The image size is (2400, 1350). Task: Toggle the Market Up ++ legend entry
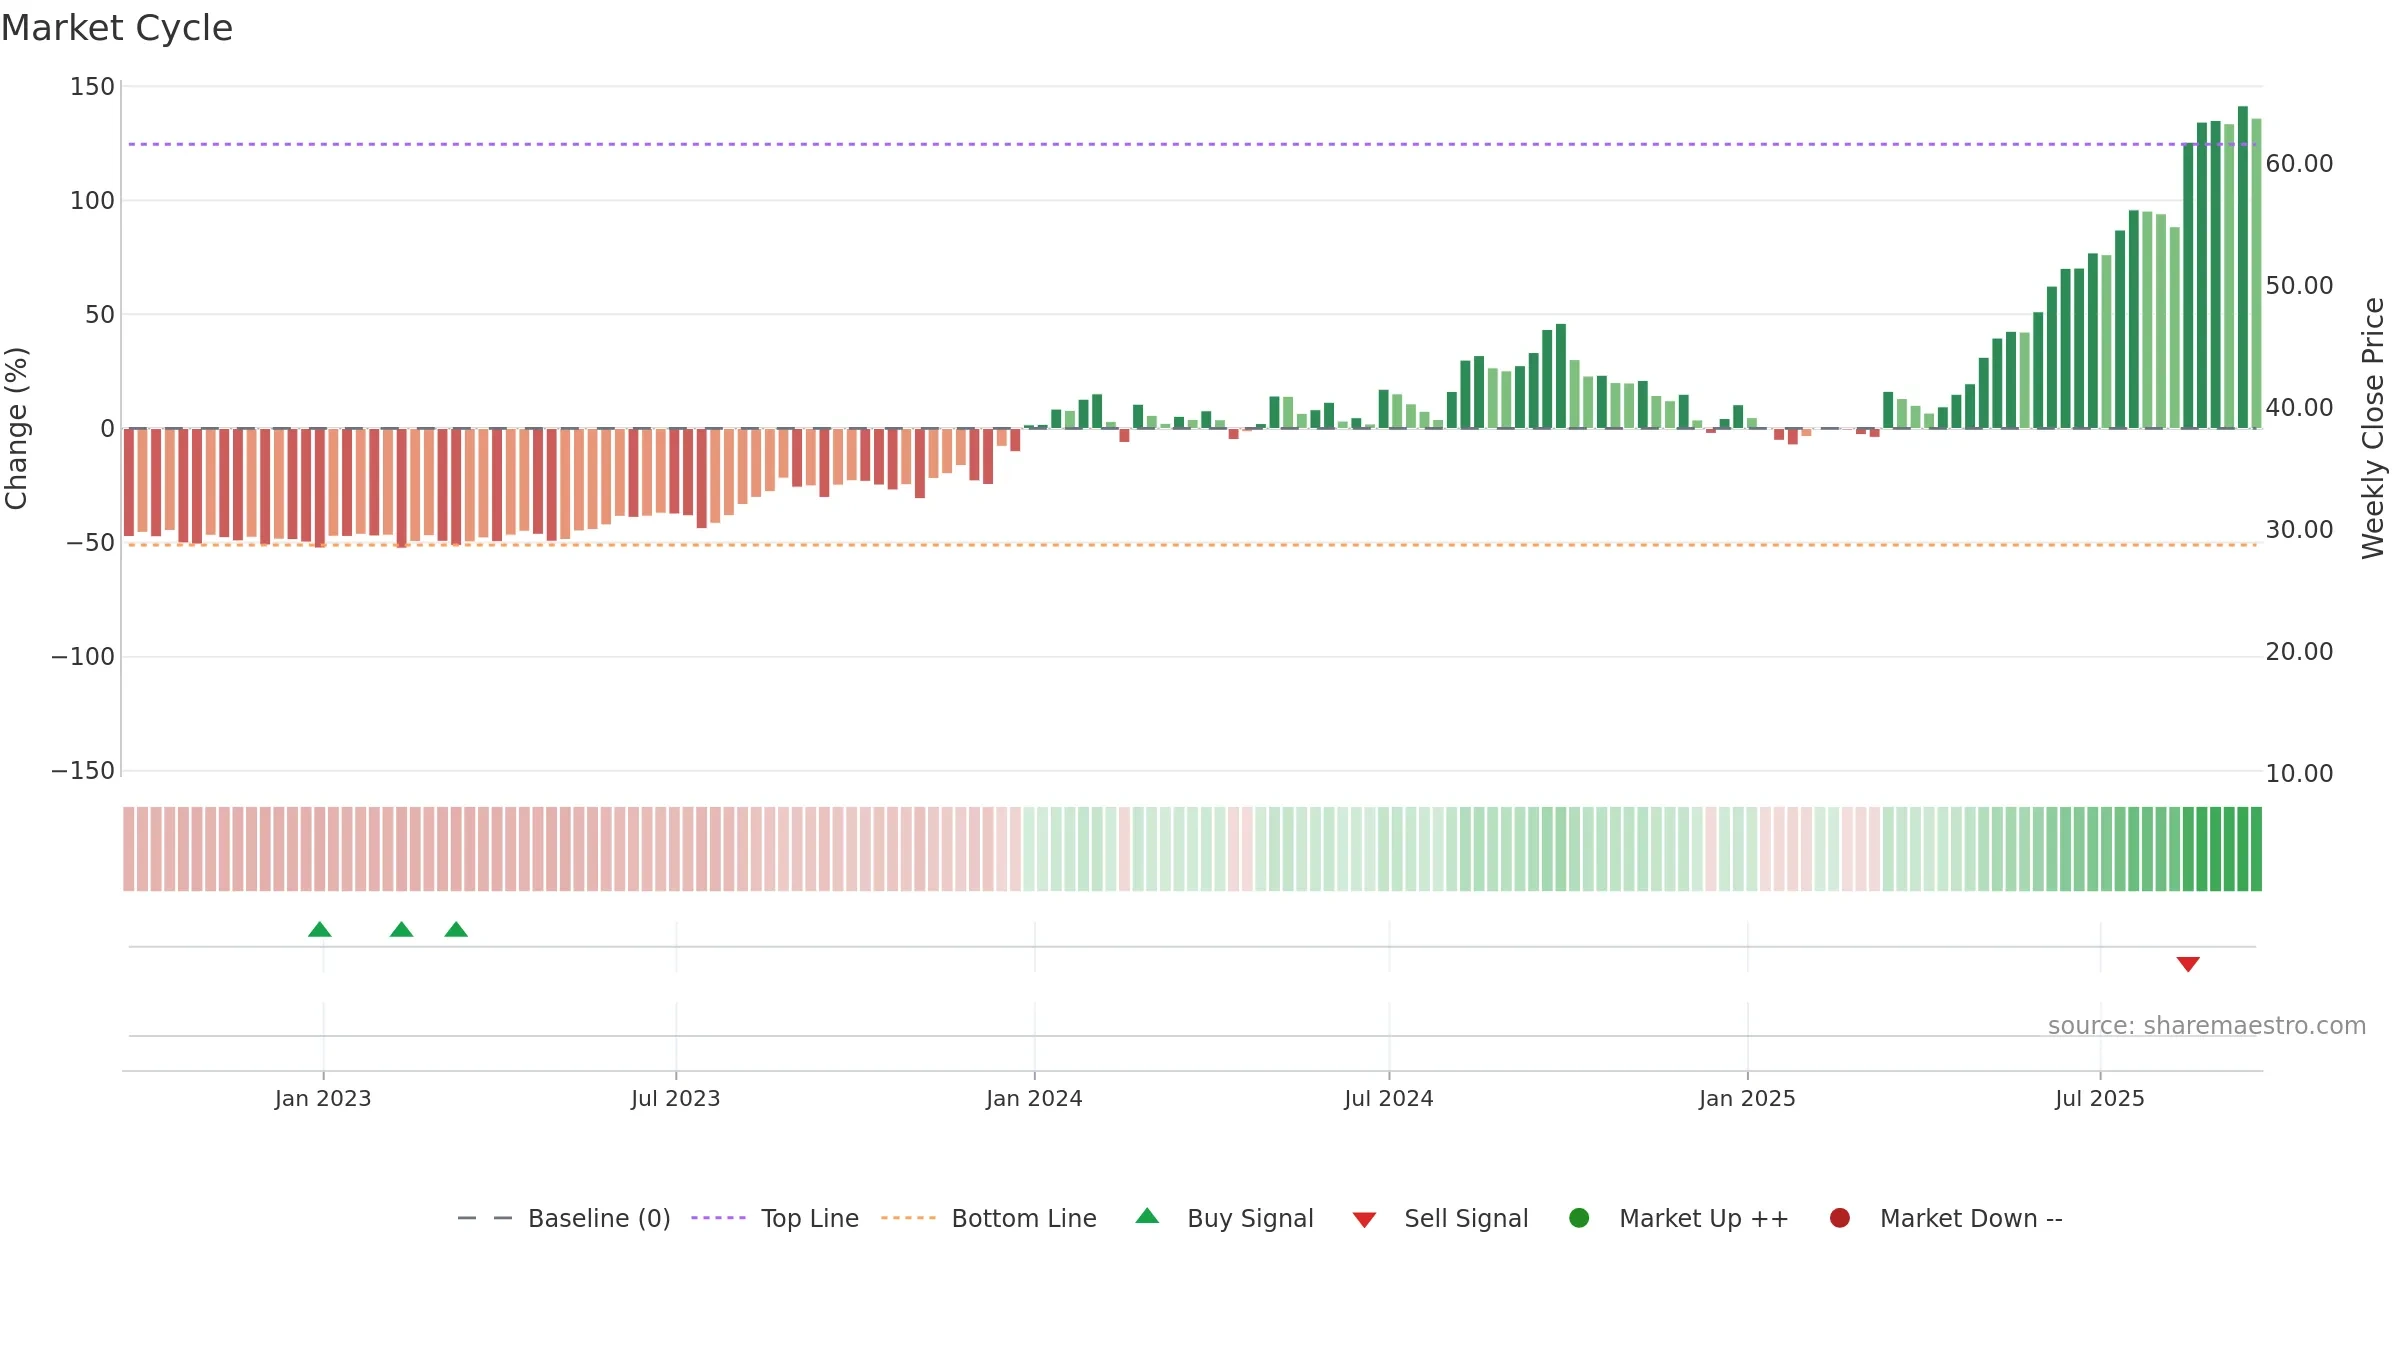click(x=1679, y=1218)
